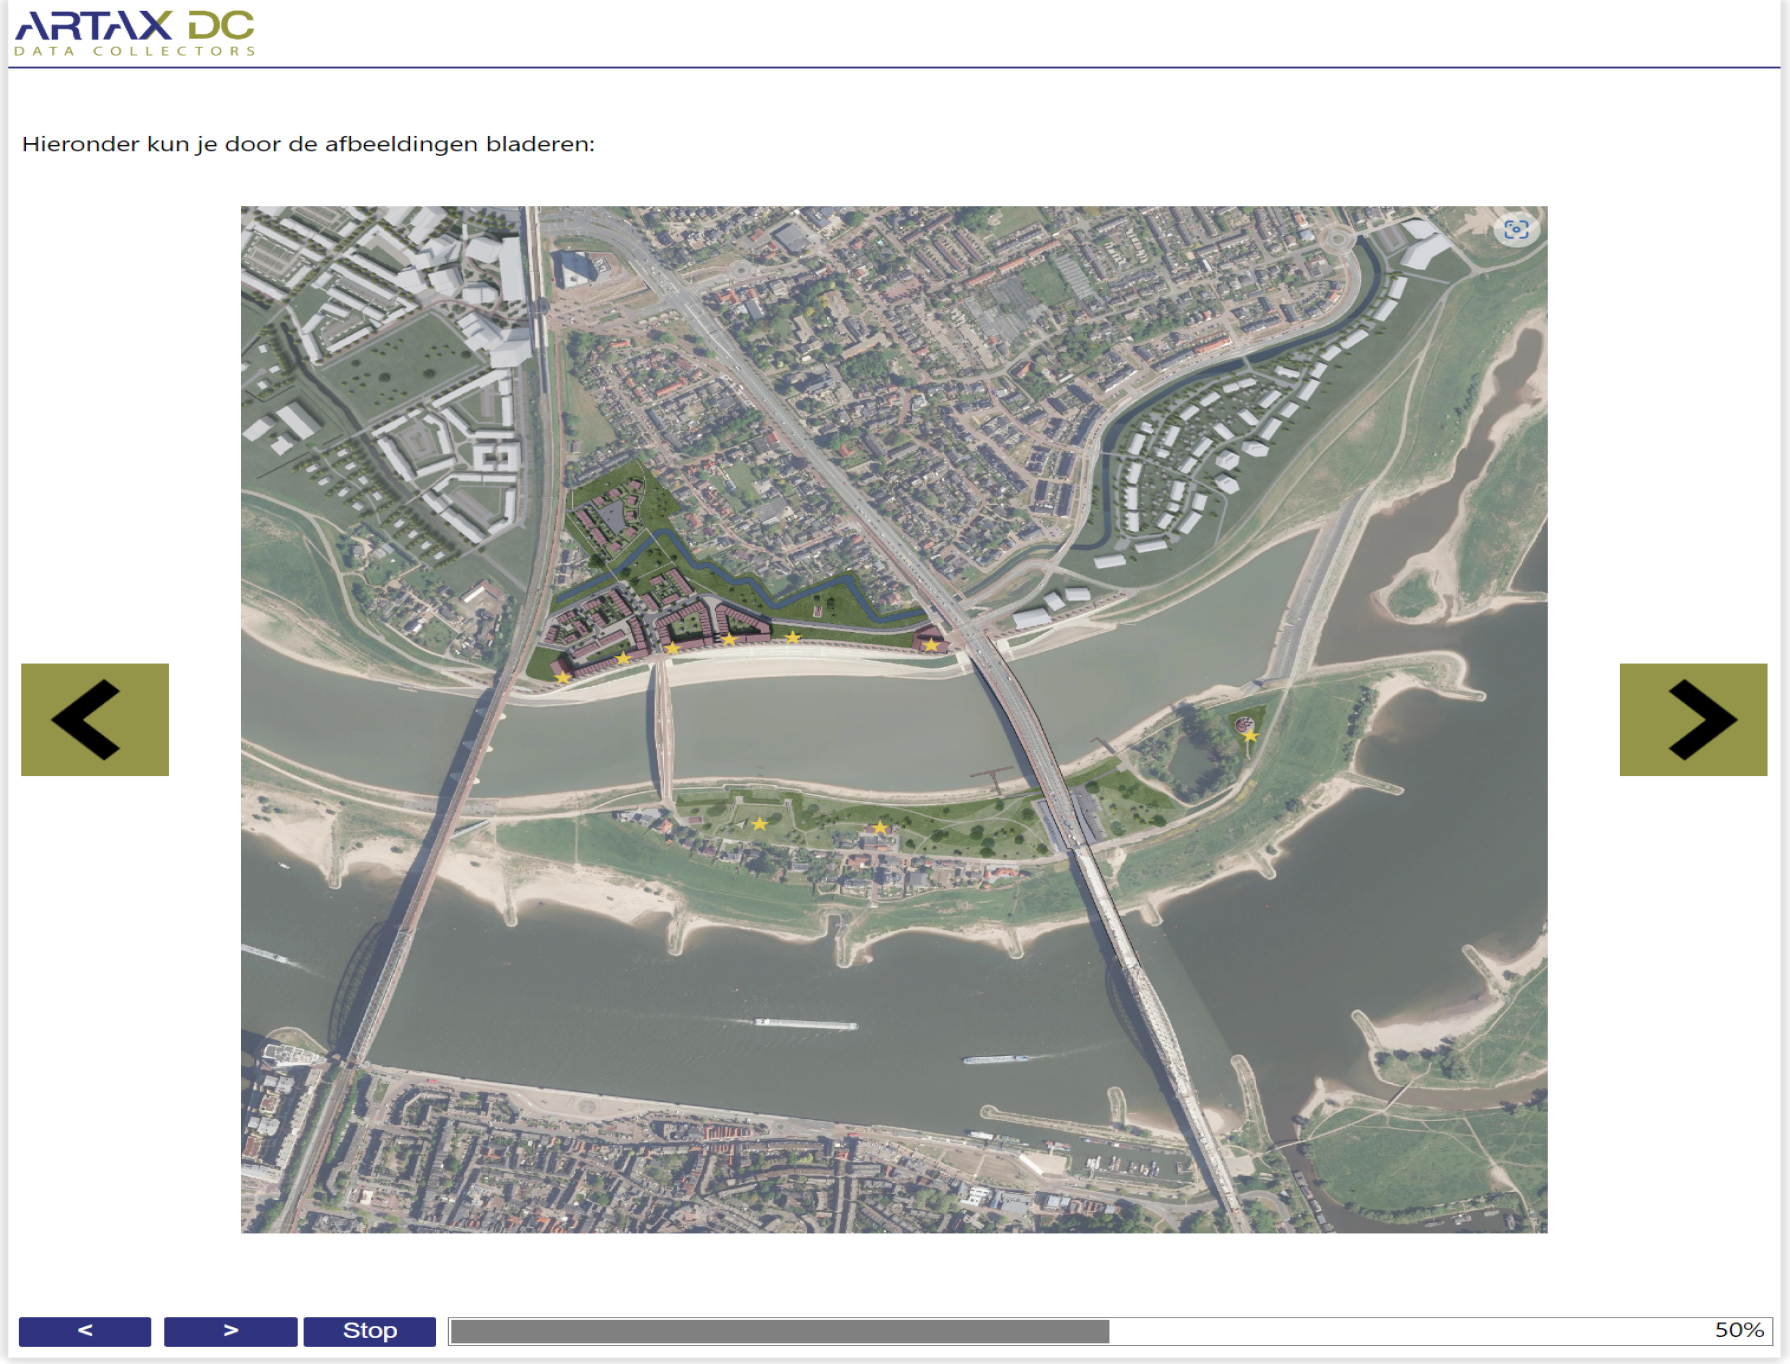This screenshot has height=1364, width=1790.
Task: Click the second star from the west on the north quay
Action: click(623, 658)
